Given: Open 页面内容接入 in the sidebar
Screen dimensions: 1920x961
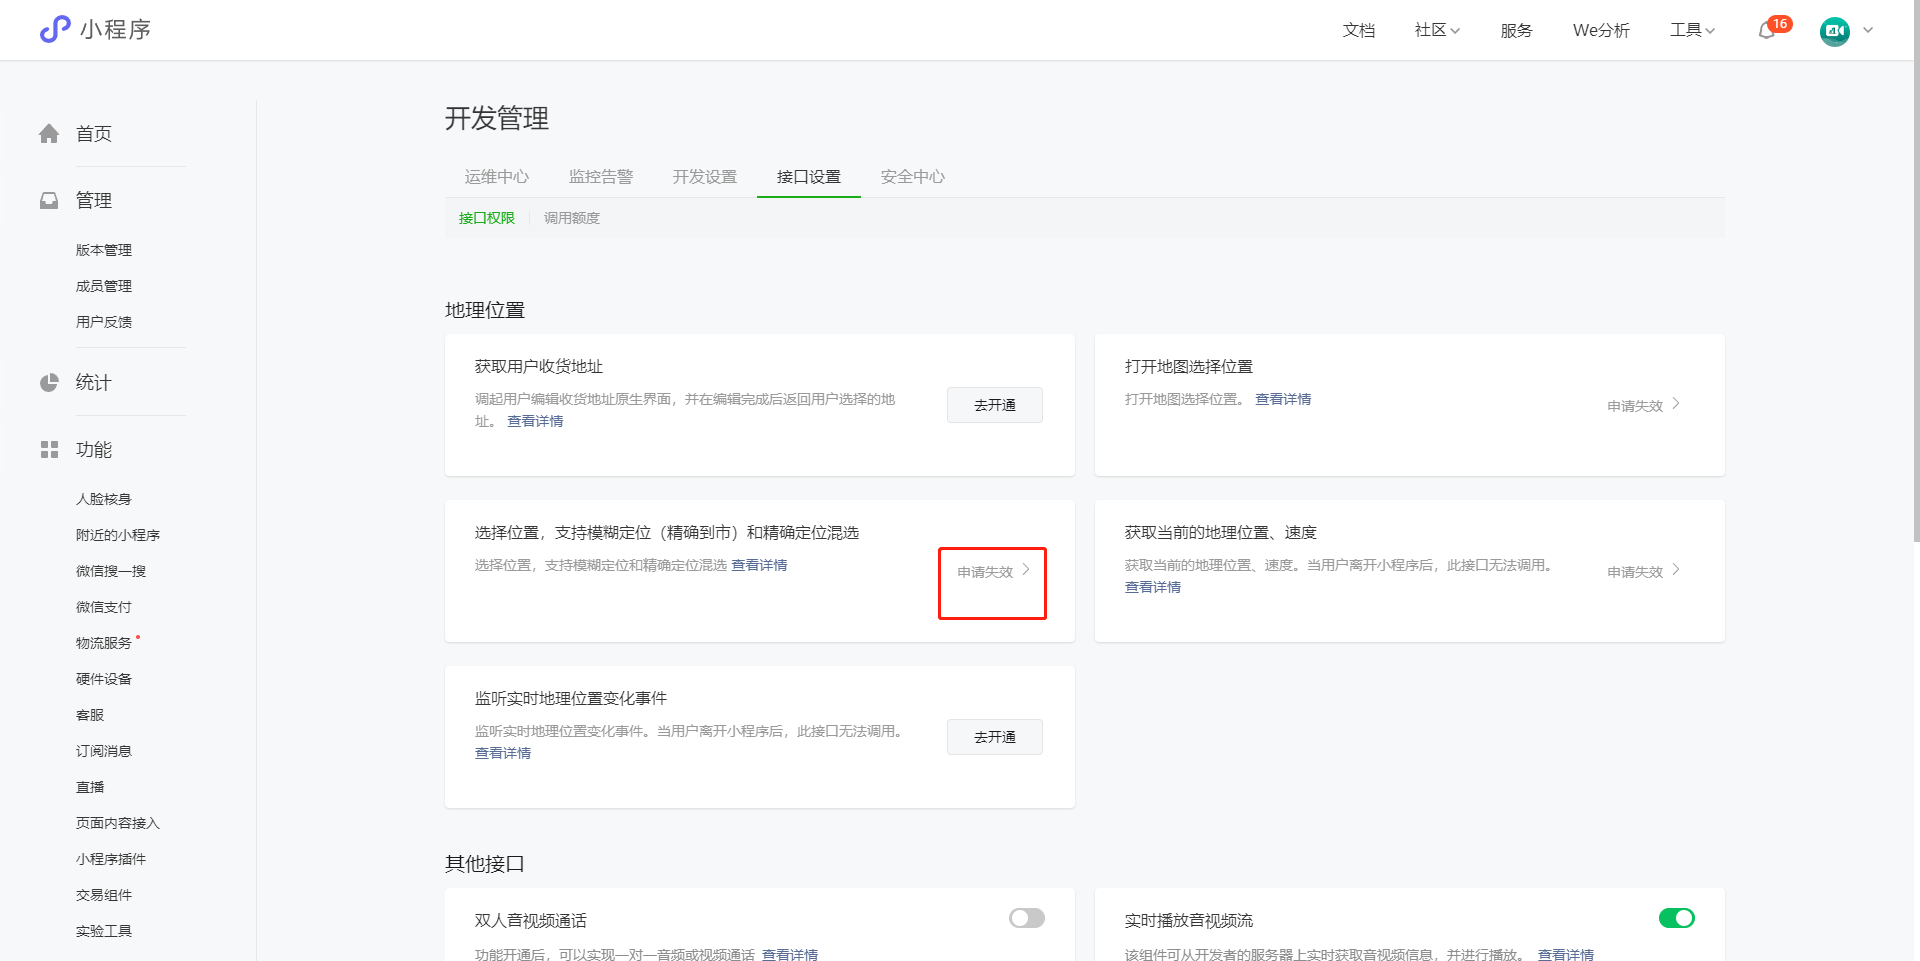Looking at the screenshot, I should pyautogui.click(x=118, y=823).
